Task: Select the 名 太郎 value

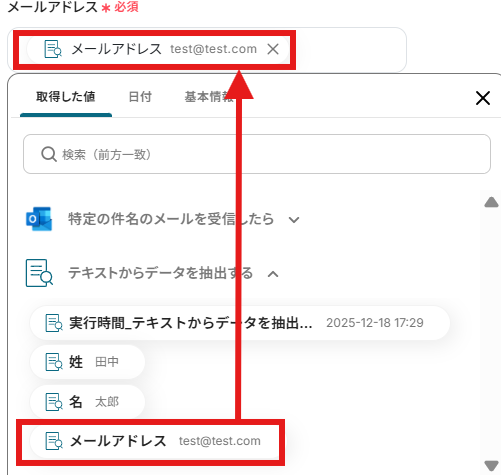Action: tap(88, 402)
